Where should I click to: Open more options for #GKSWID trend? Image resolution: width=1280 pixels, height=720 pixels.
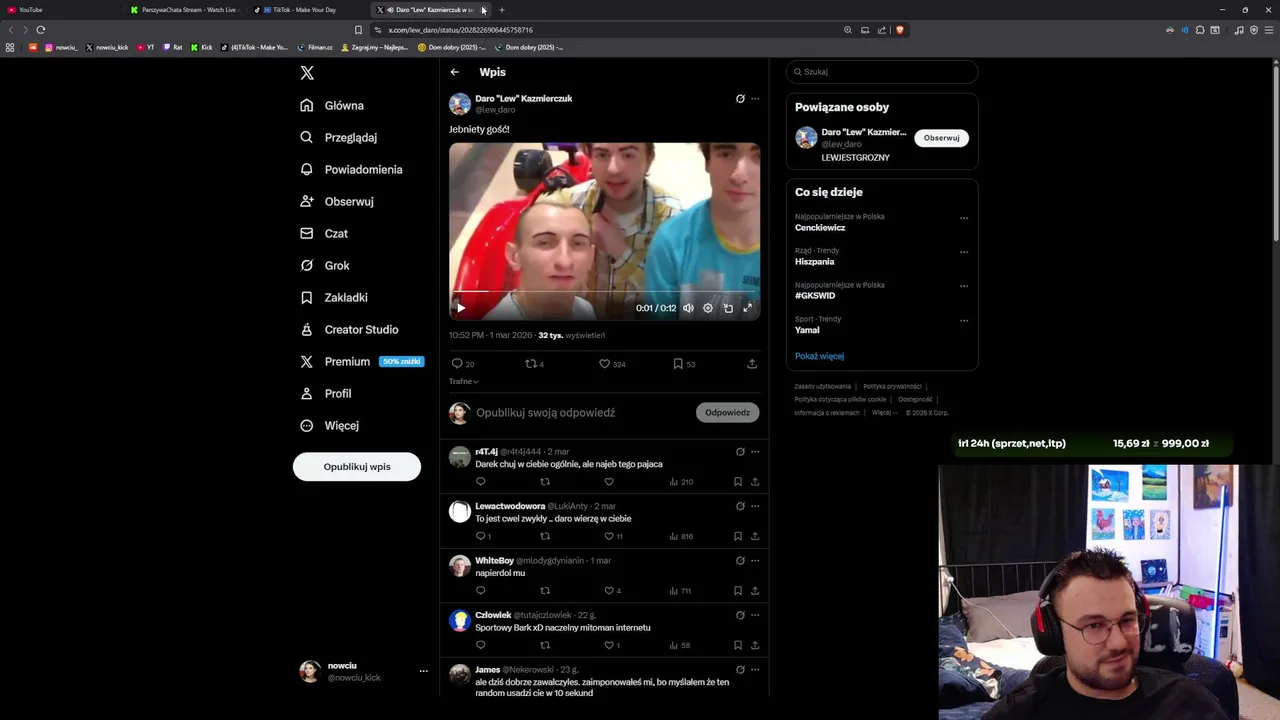(964, 286)
